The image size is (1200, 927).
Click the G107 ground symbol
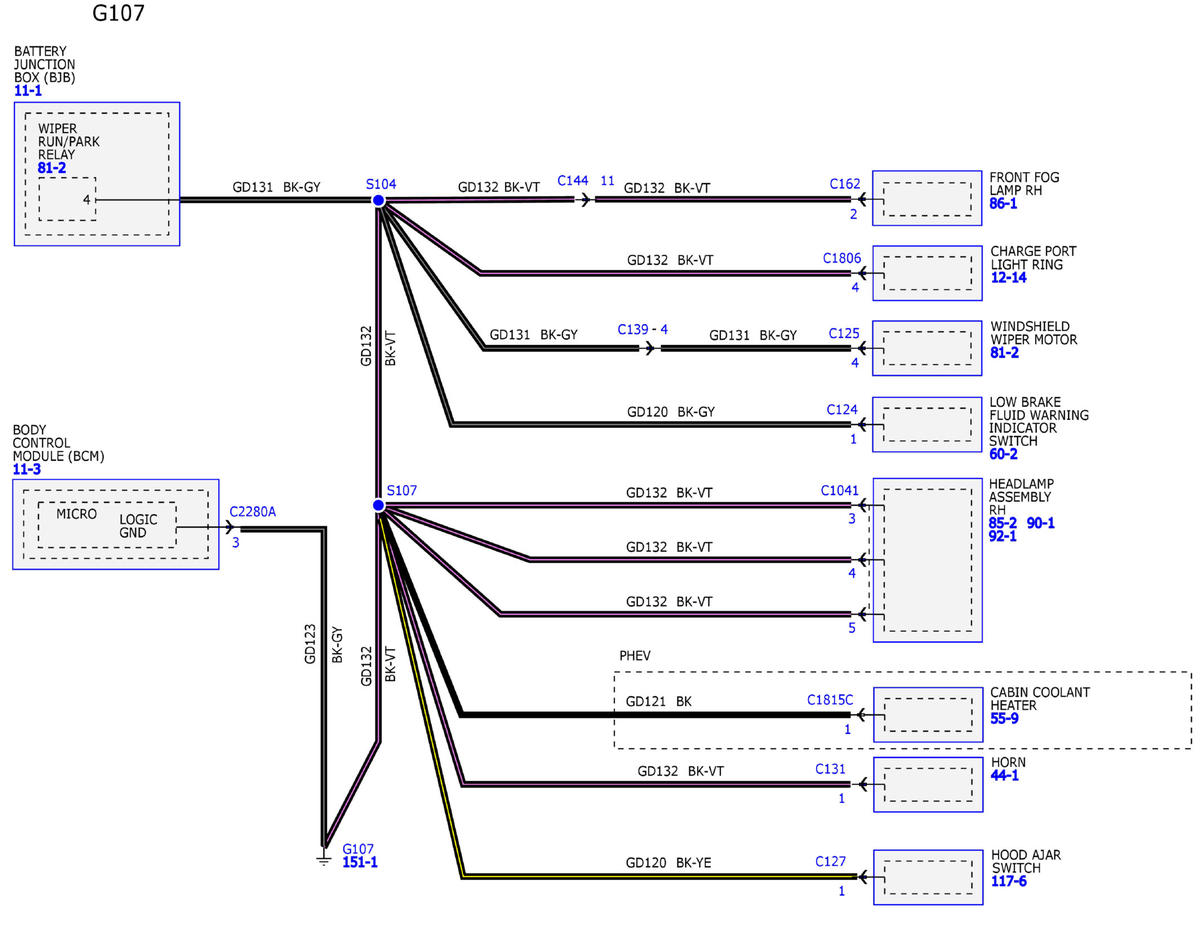(x=323, y=857)
